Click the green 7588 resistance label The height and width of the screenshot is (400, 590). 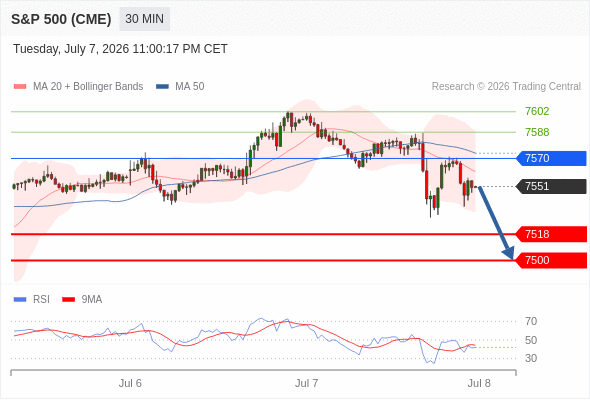click(x=537, y=132)
